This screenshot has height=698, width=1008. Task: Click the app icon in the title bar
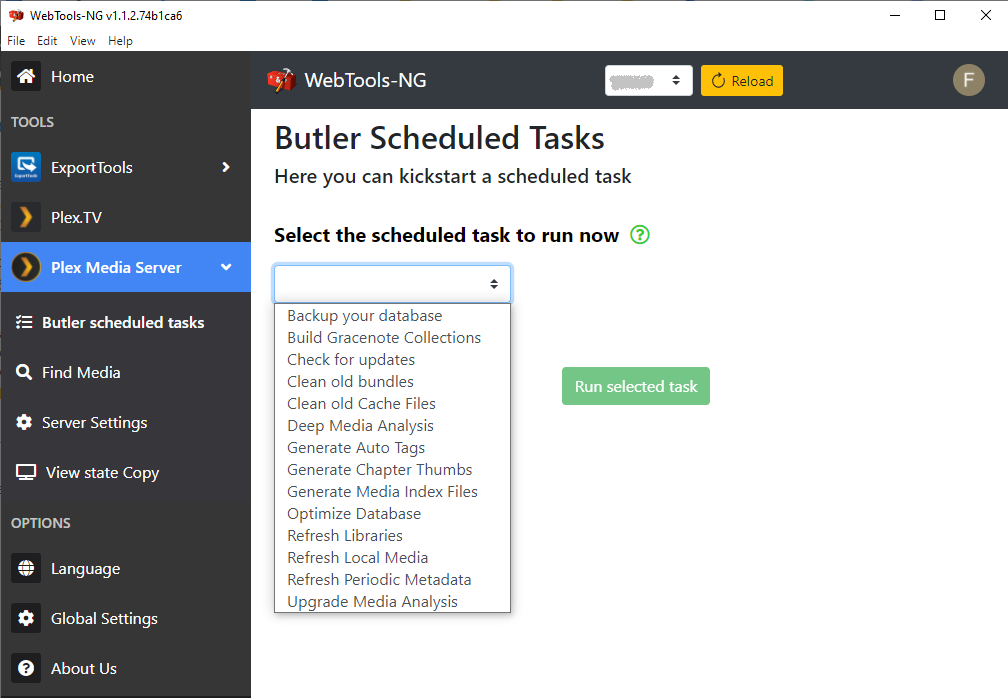[x=15, y=15]
